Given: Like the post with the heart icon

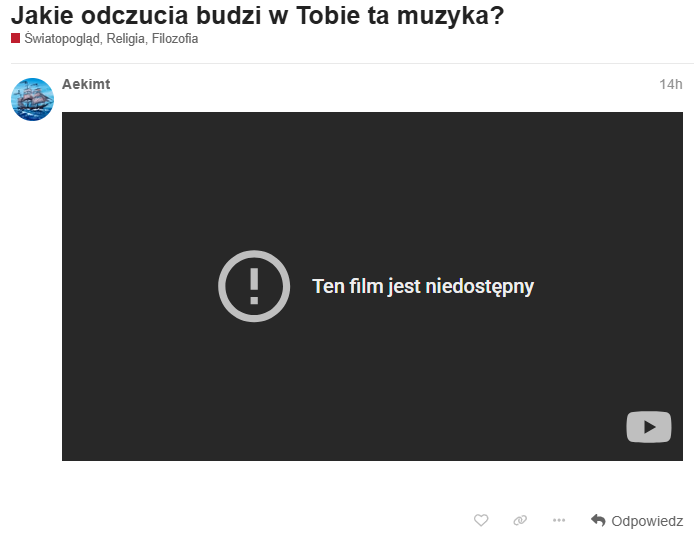Looking at the screenshot, I should [481, 520].
